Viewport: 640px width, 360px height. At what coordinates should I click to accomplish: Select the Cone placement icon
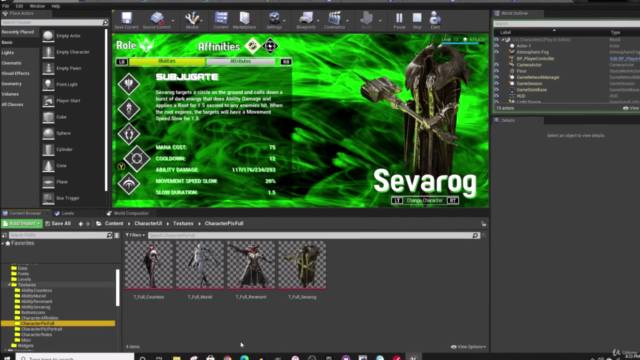[48, 166]
